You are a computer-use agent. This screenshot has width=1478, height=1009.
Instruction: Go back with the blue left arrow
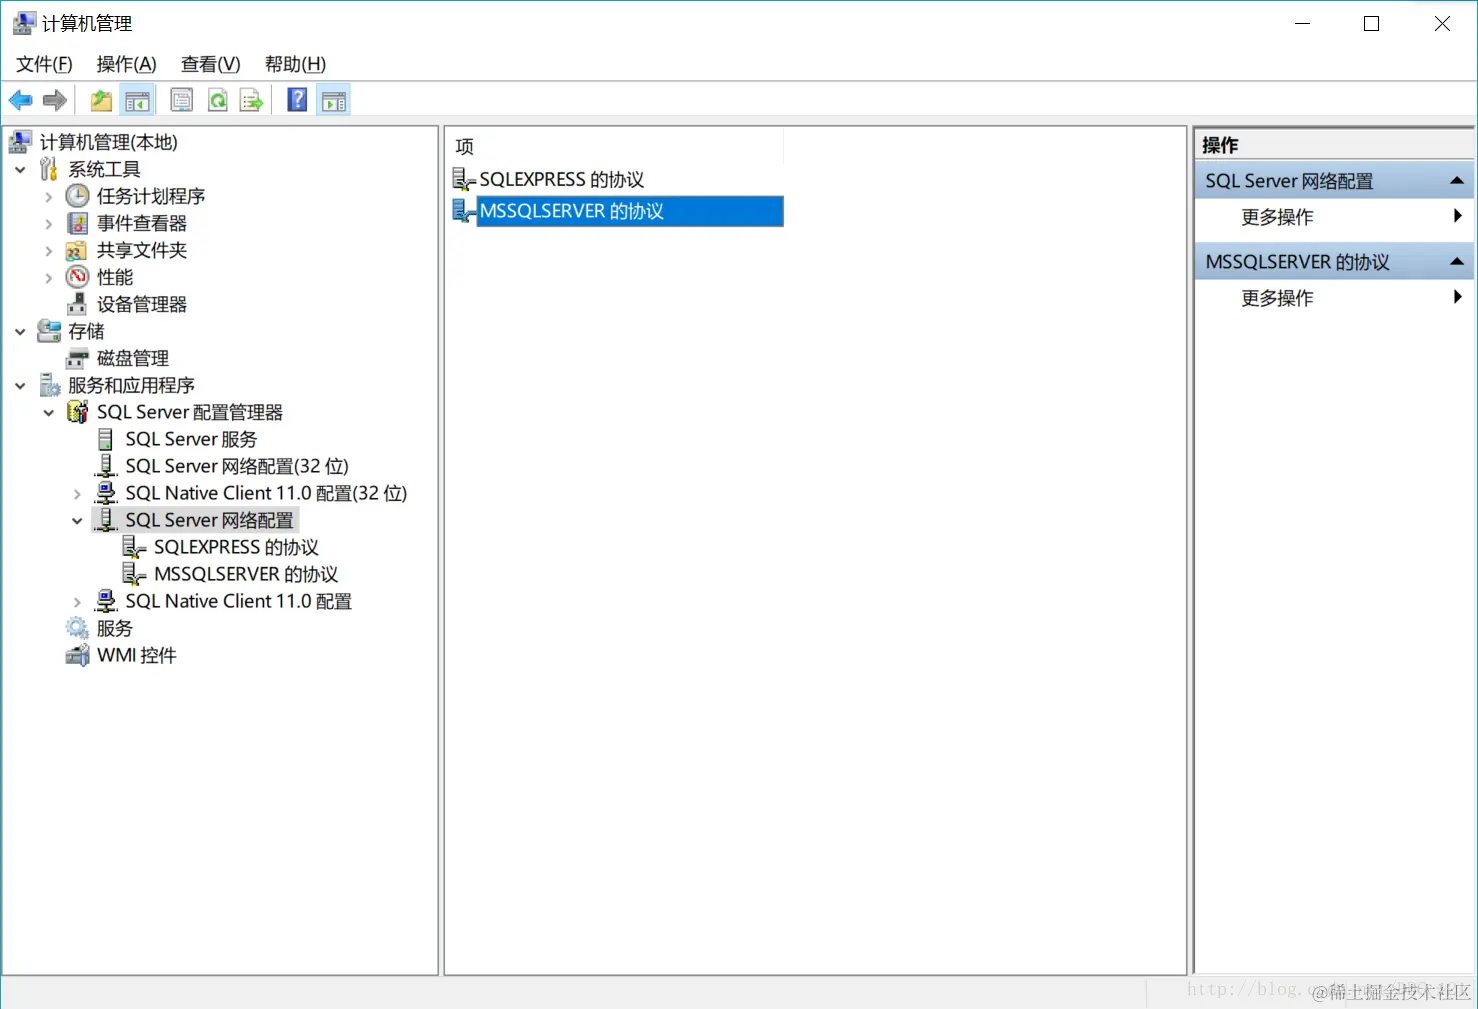pos(21,100)
